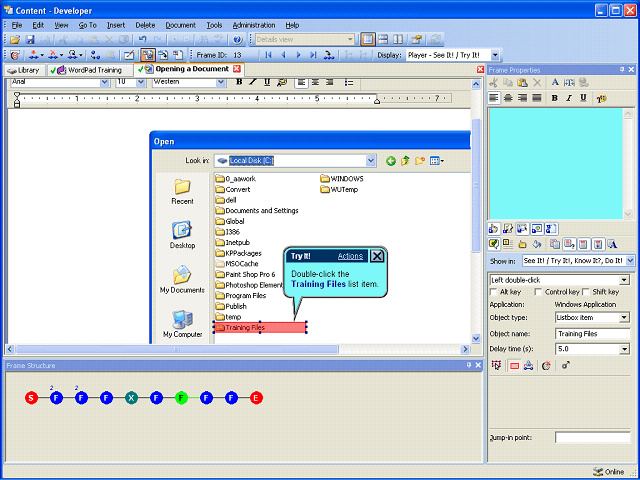Toggle center alignment in Frame Properties
The width and height of the screenshot is (640, 480).
pyautogui.click(x=508, y=98)
